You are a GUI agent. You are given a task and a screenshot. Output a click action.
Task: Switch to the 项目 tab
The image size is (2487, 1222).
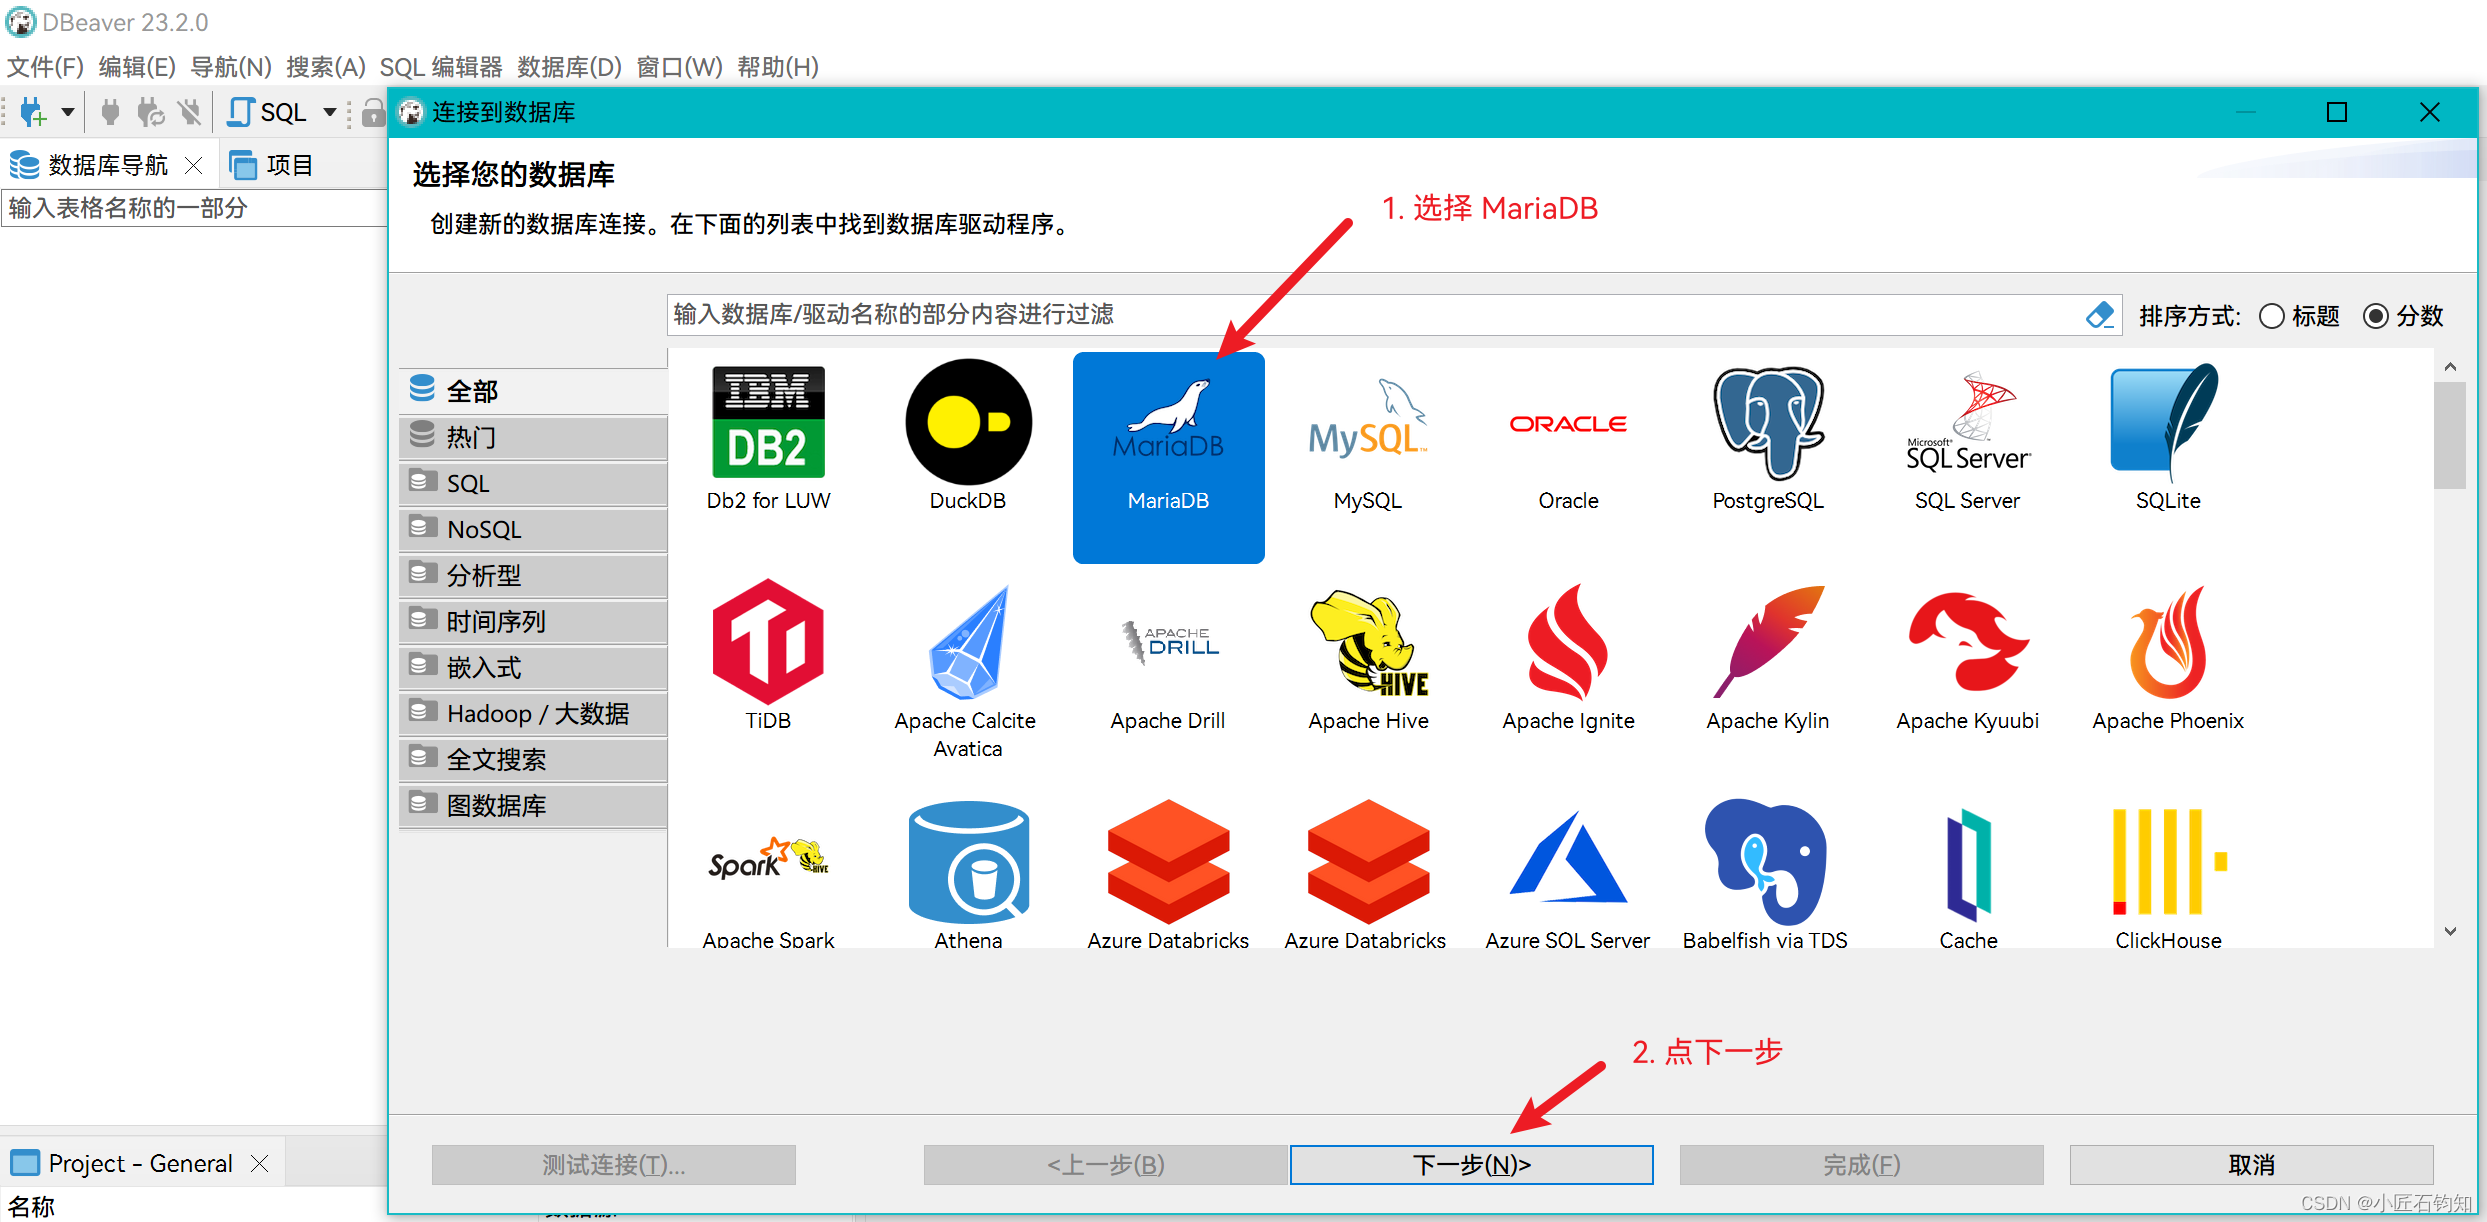272,165
